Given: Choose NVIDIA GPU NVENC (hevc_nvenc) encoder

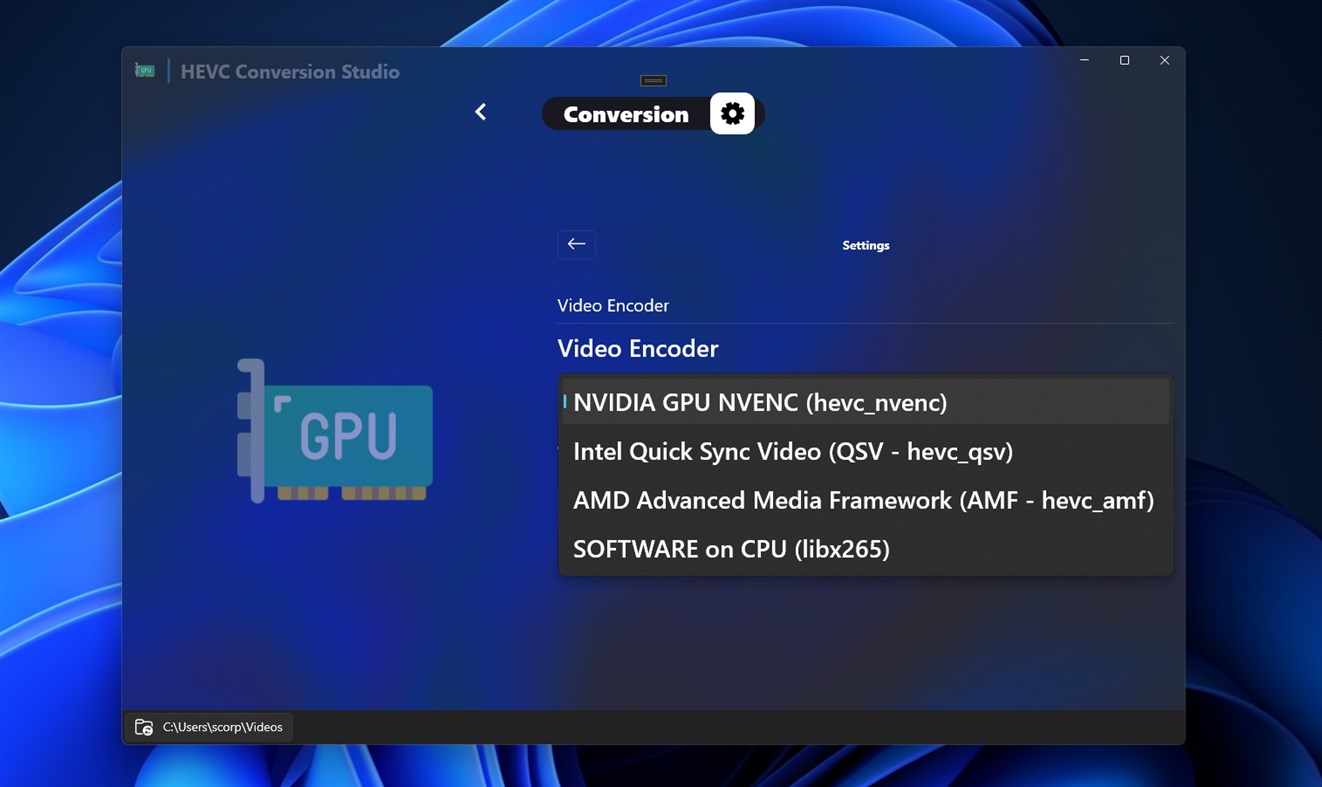Looking at the screenshot, I should click(x=866, y=402).
